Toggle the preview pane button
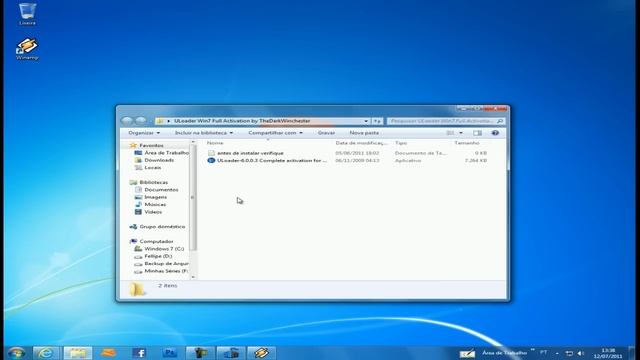The height and width of the screenshot is (360, 640). tap(477, 133)
